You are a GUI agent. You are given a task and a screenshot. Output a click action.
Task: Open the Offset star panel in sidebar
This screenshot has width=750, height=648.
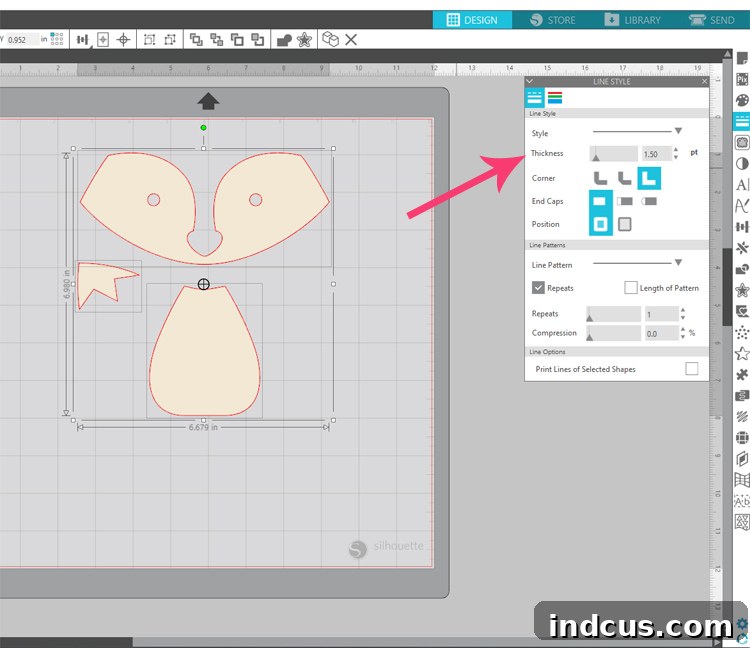point(742,290)
